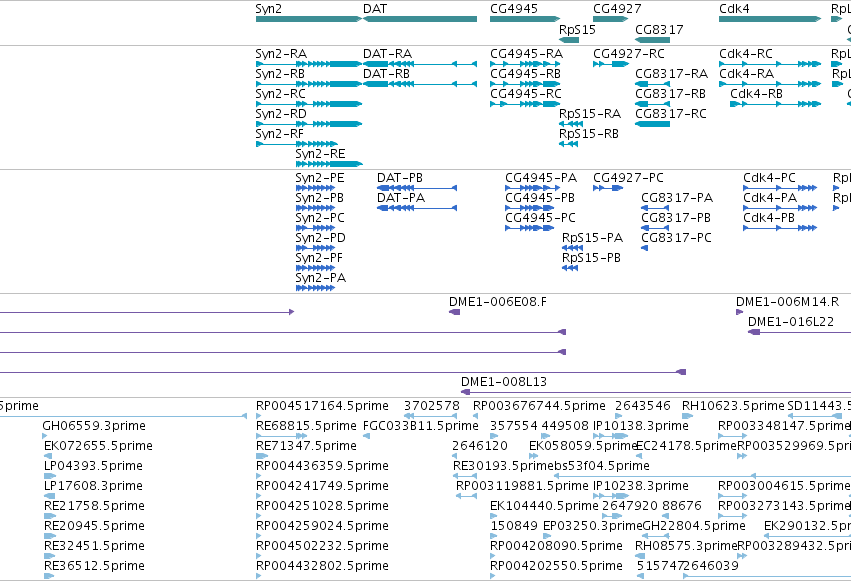Select protein CG8317-PA
This screenshot has height=581, width=851.
click(655, 208)
